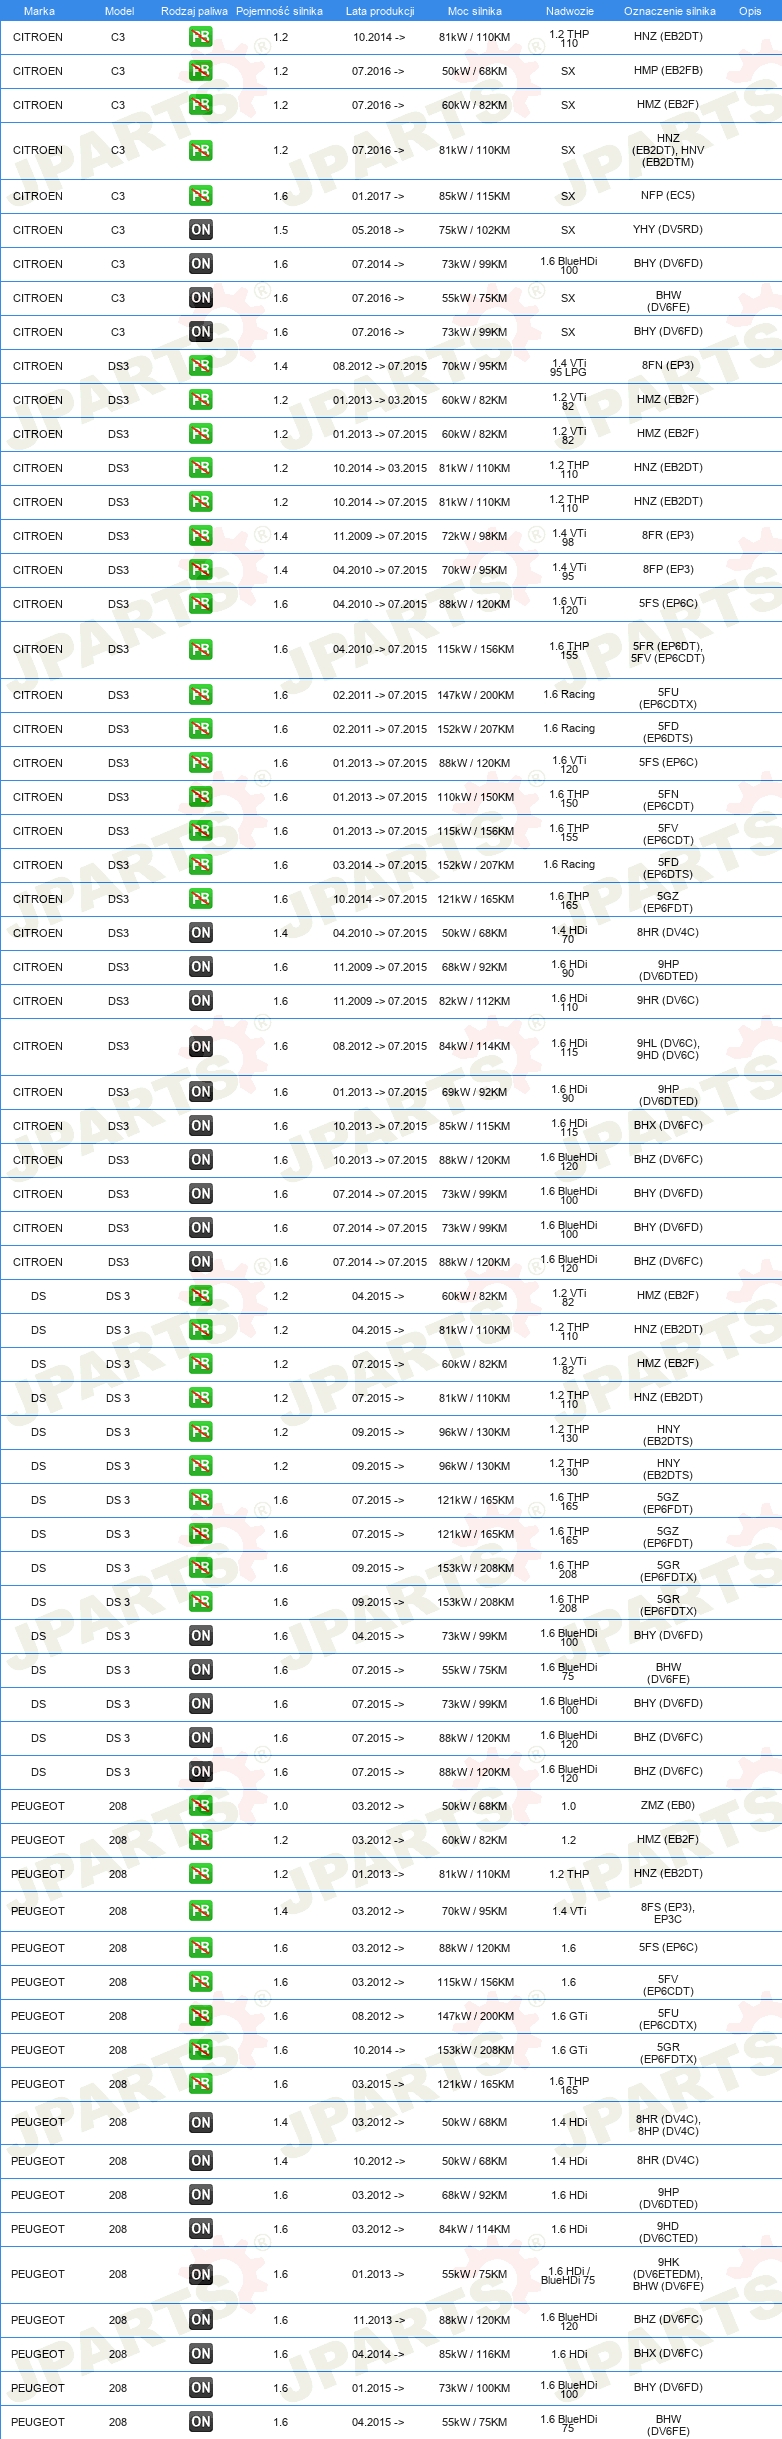Select the production date 05.2018 ->
The image size is (782, 2439).
click(378, 230)
